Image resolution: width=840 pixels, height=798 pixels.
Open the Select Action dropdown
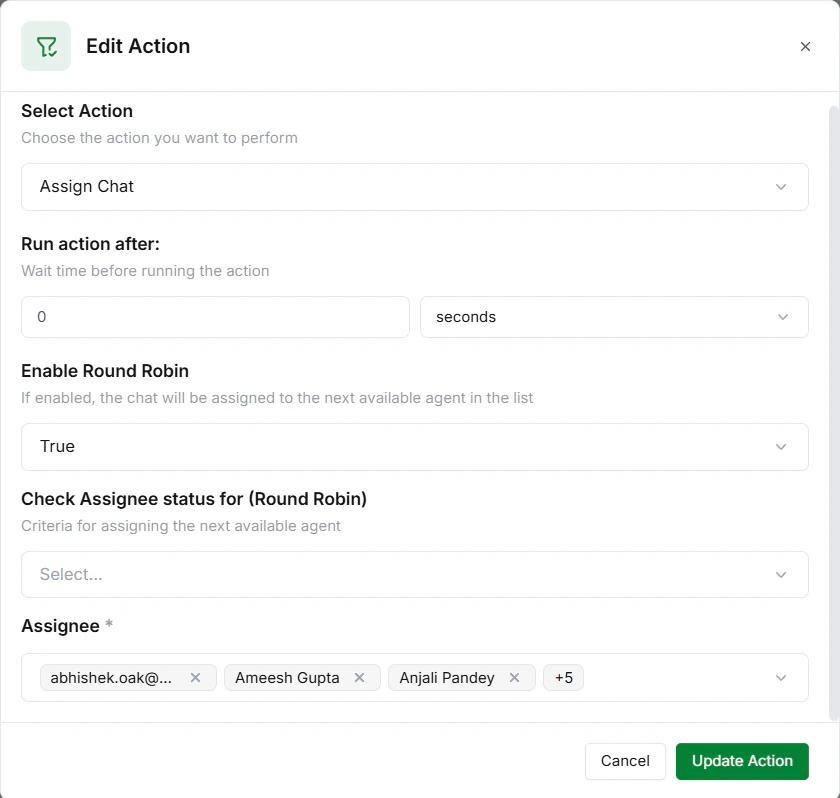click(415, 186)
